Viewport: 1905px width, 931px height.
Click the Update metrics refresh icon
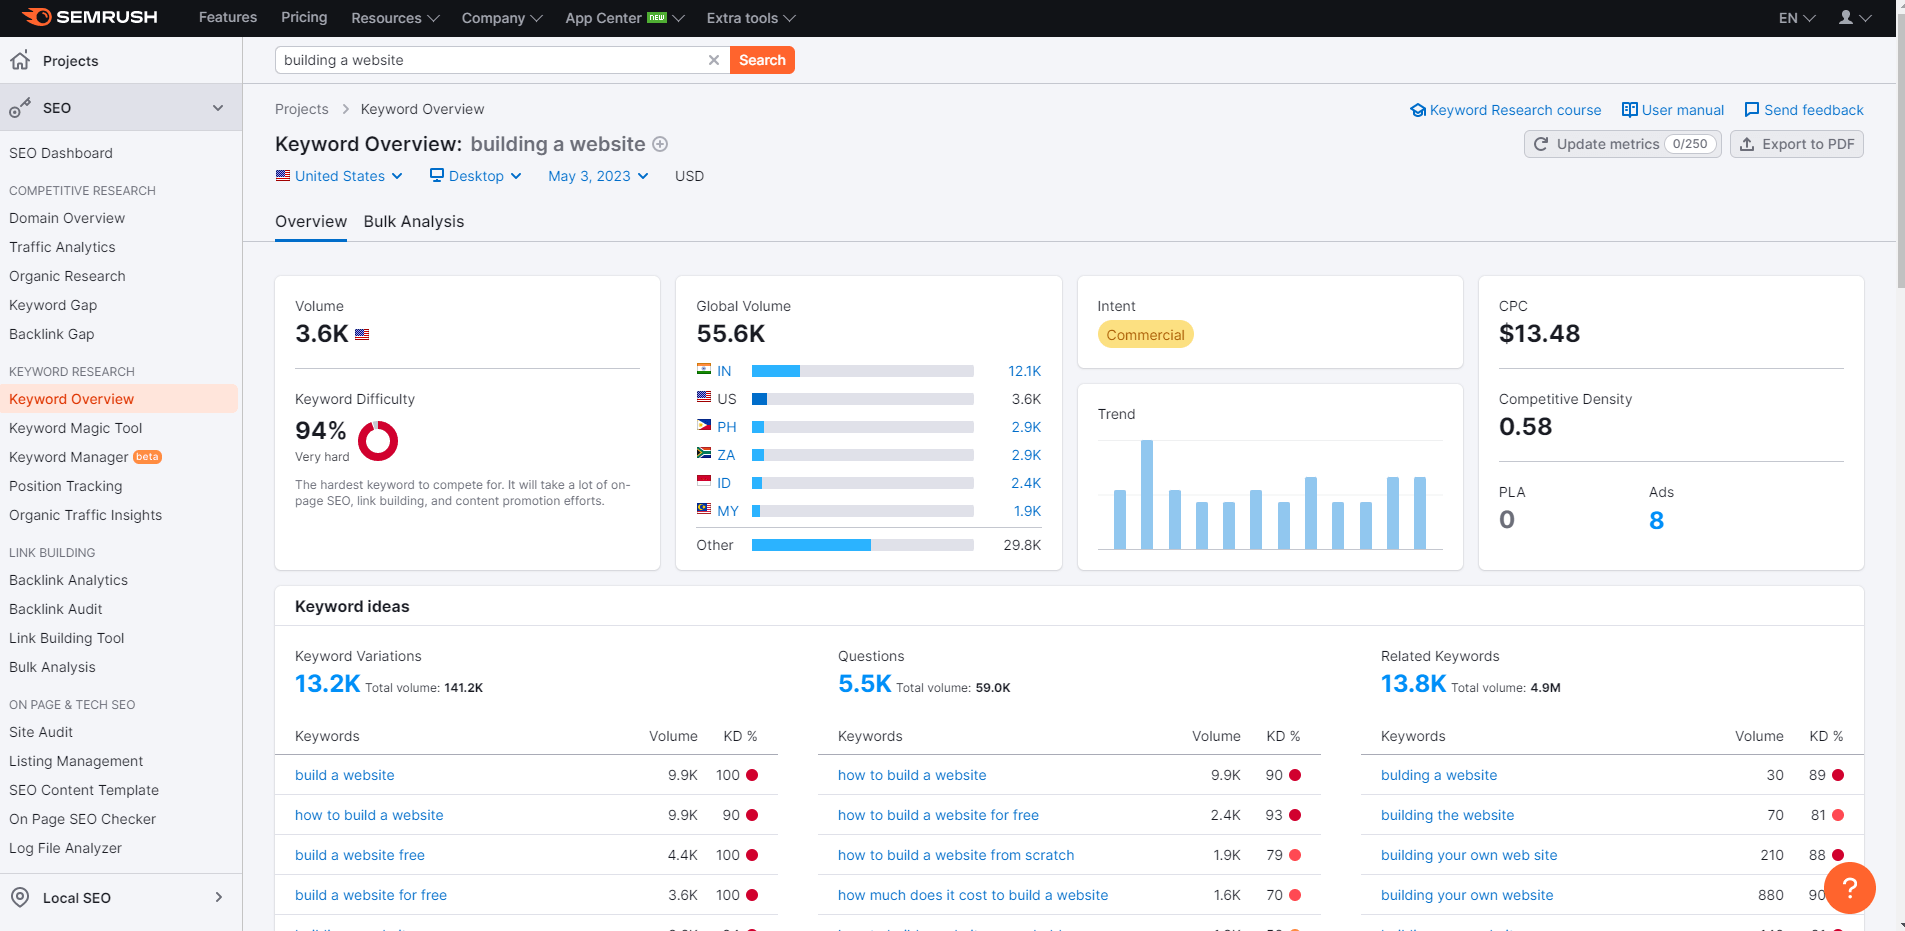coord(1541,144)
